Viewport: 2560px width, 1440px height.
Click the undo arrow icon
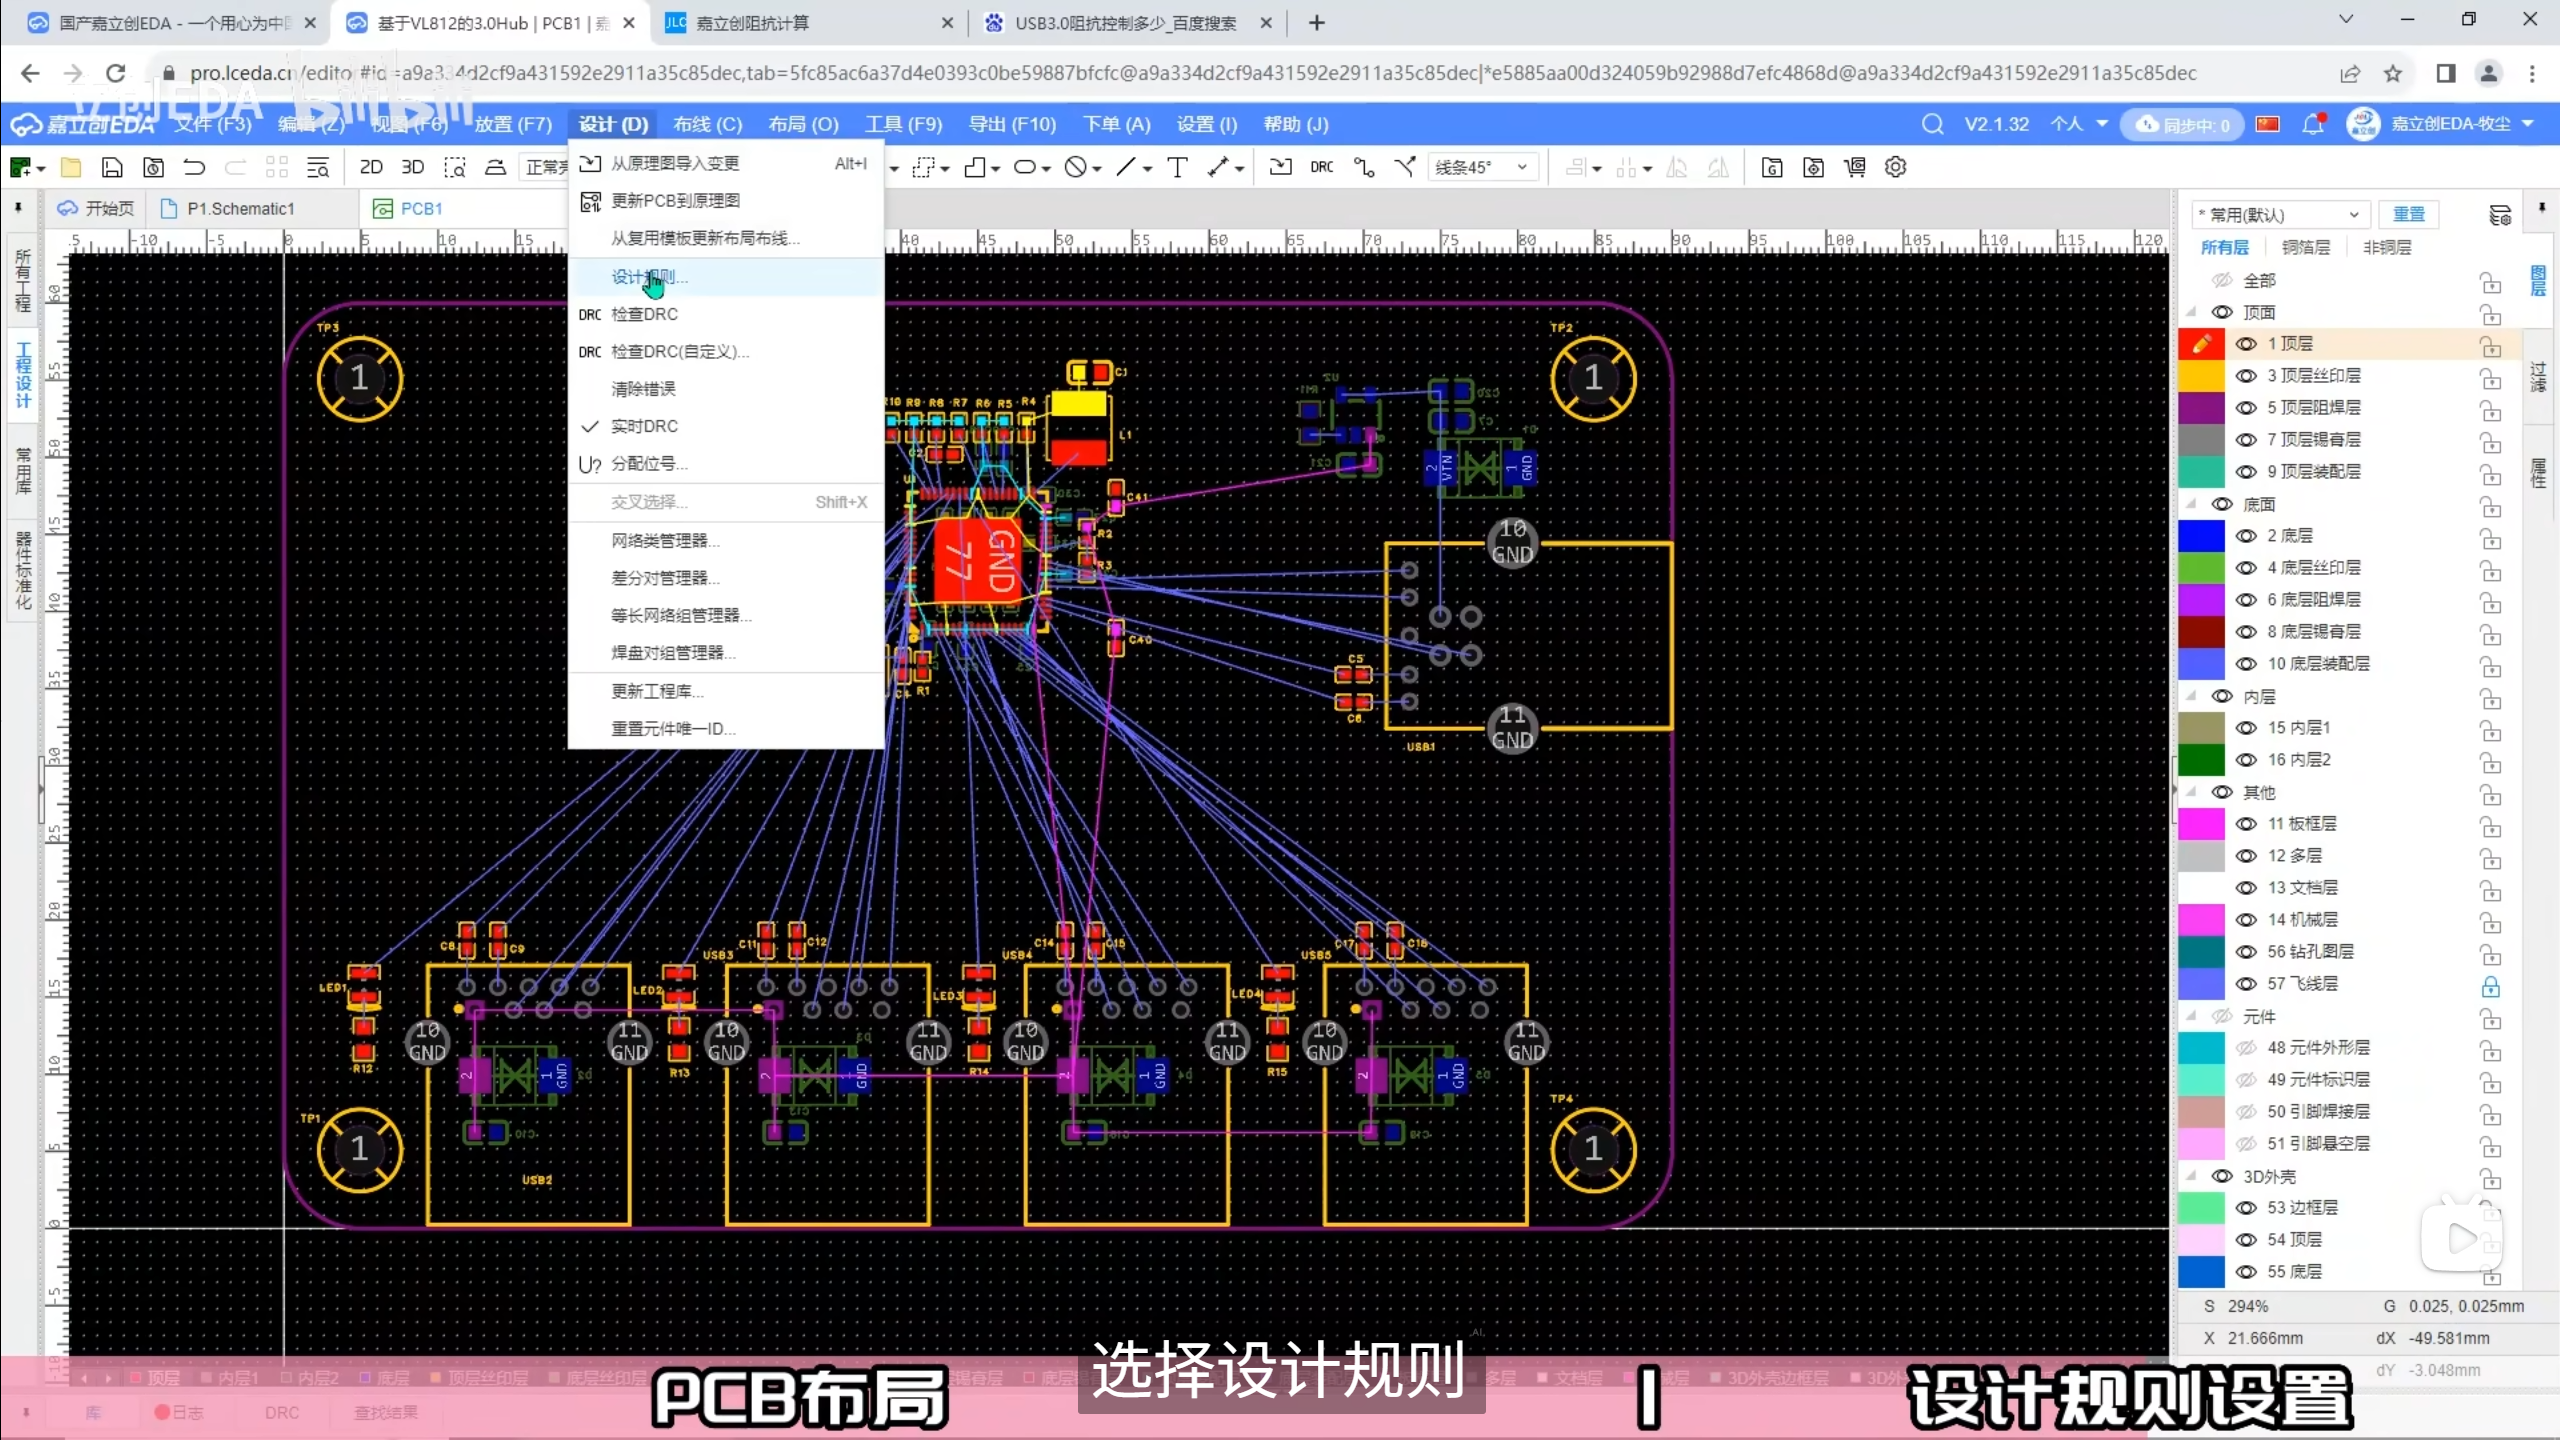[x=194, y=167]
